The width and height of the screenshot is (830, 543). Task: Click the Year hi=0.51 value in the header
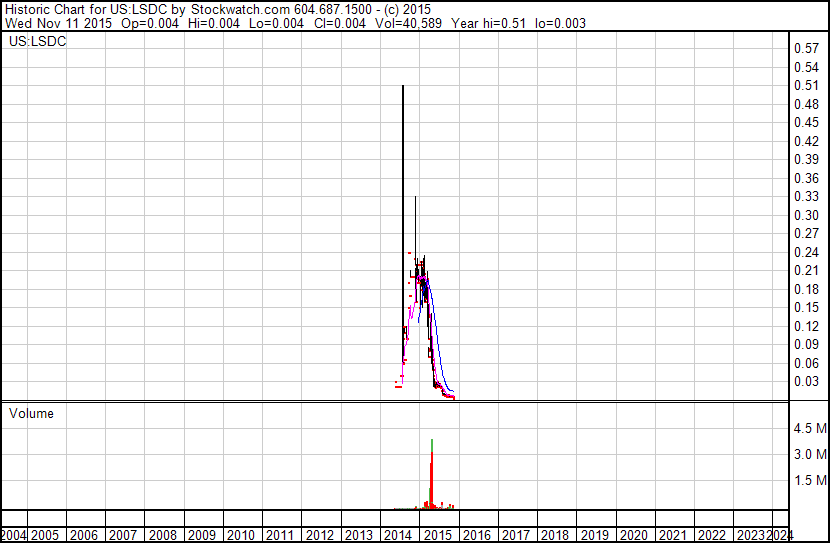click(489, 23)
